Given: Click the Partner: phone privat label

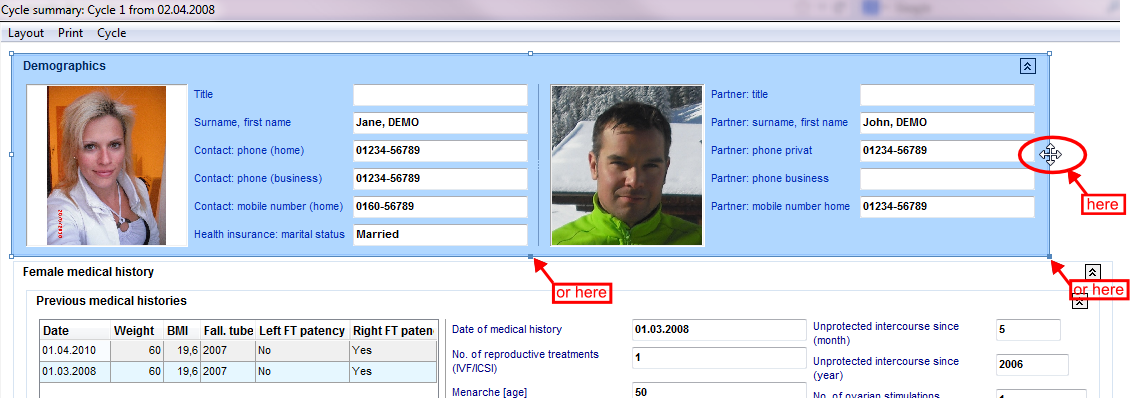Looking at the screenshot, I should pyautogui.click(x=762, y=151).
